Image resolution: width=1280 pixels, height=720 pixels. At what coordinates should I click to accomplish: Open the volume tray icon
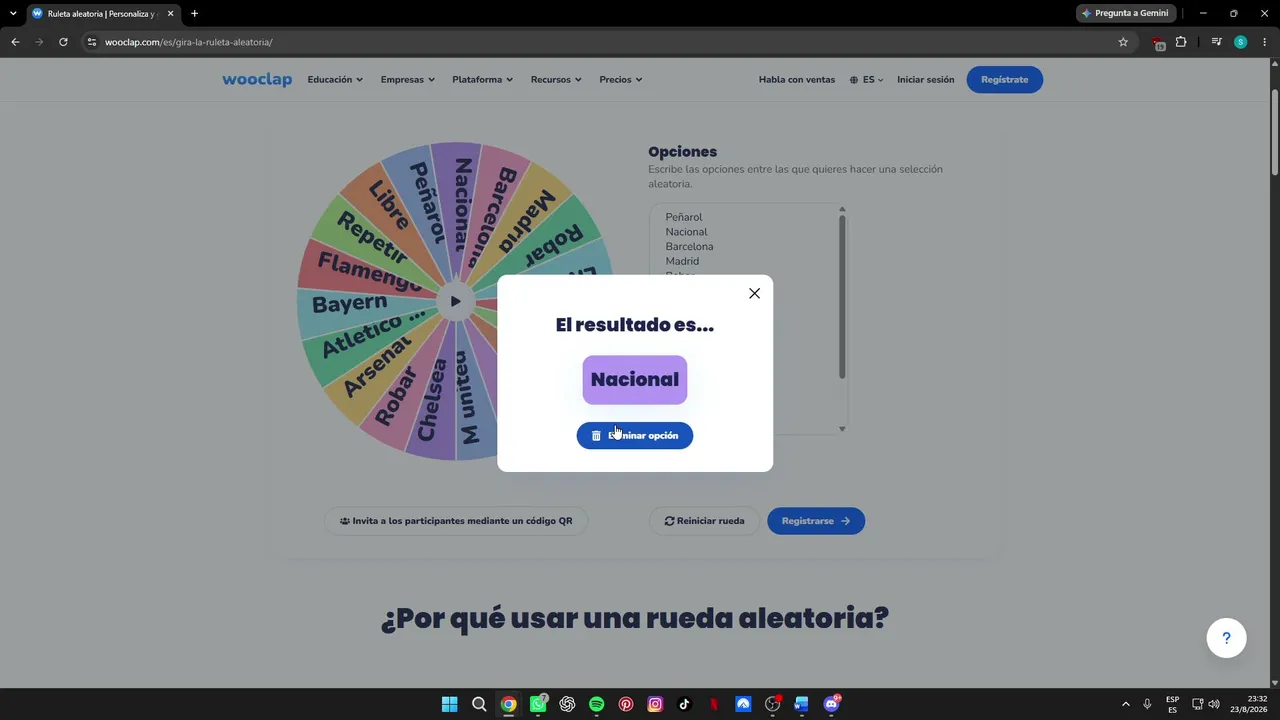point(1214,704)
